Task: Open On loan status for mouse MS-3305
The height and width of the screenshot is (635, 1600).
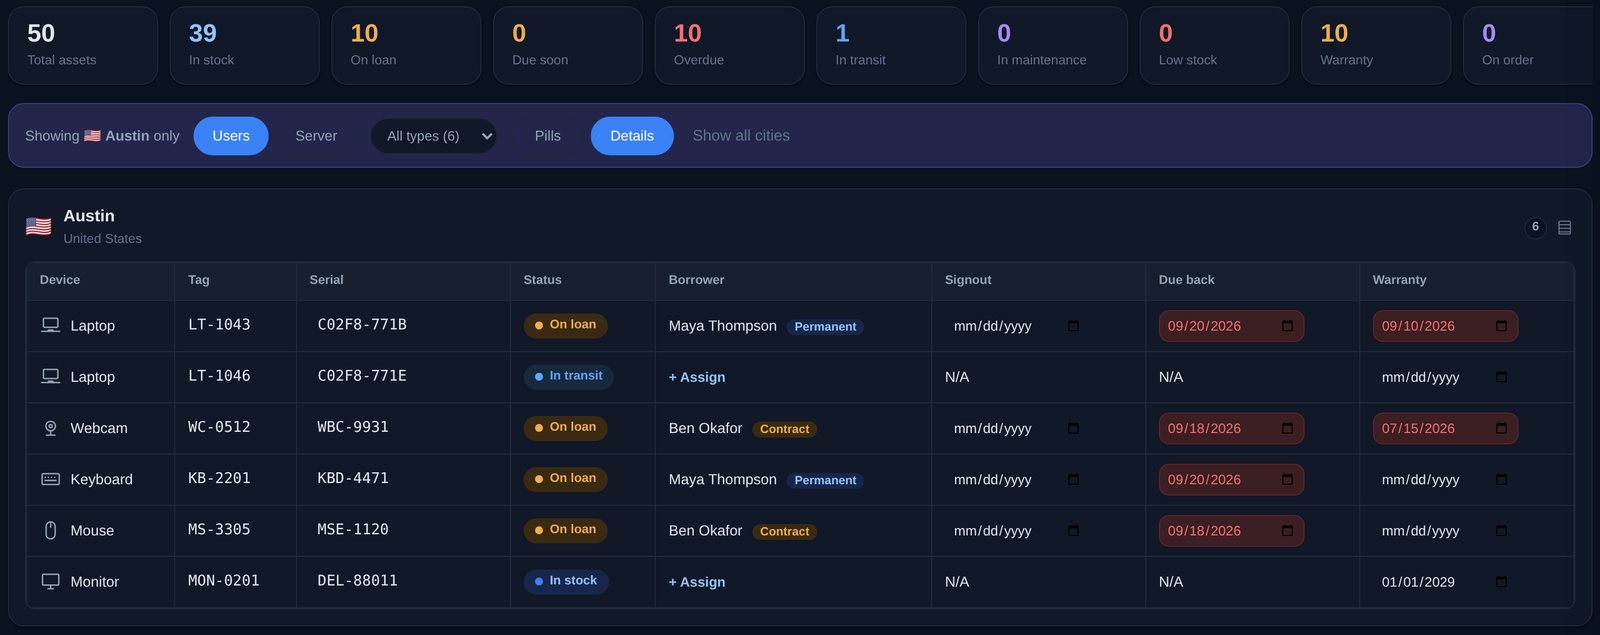Action: click(x=566, y=529)
